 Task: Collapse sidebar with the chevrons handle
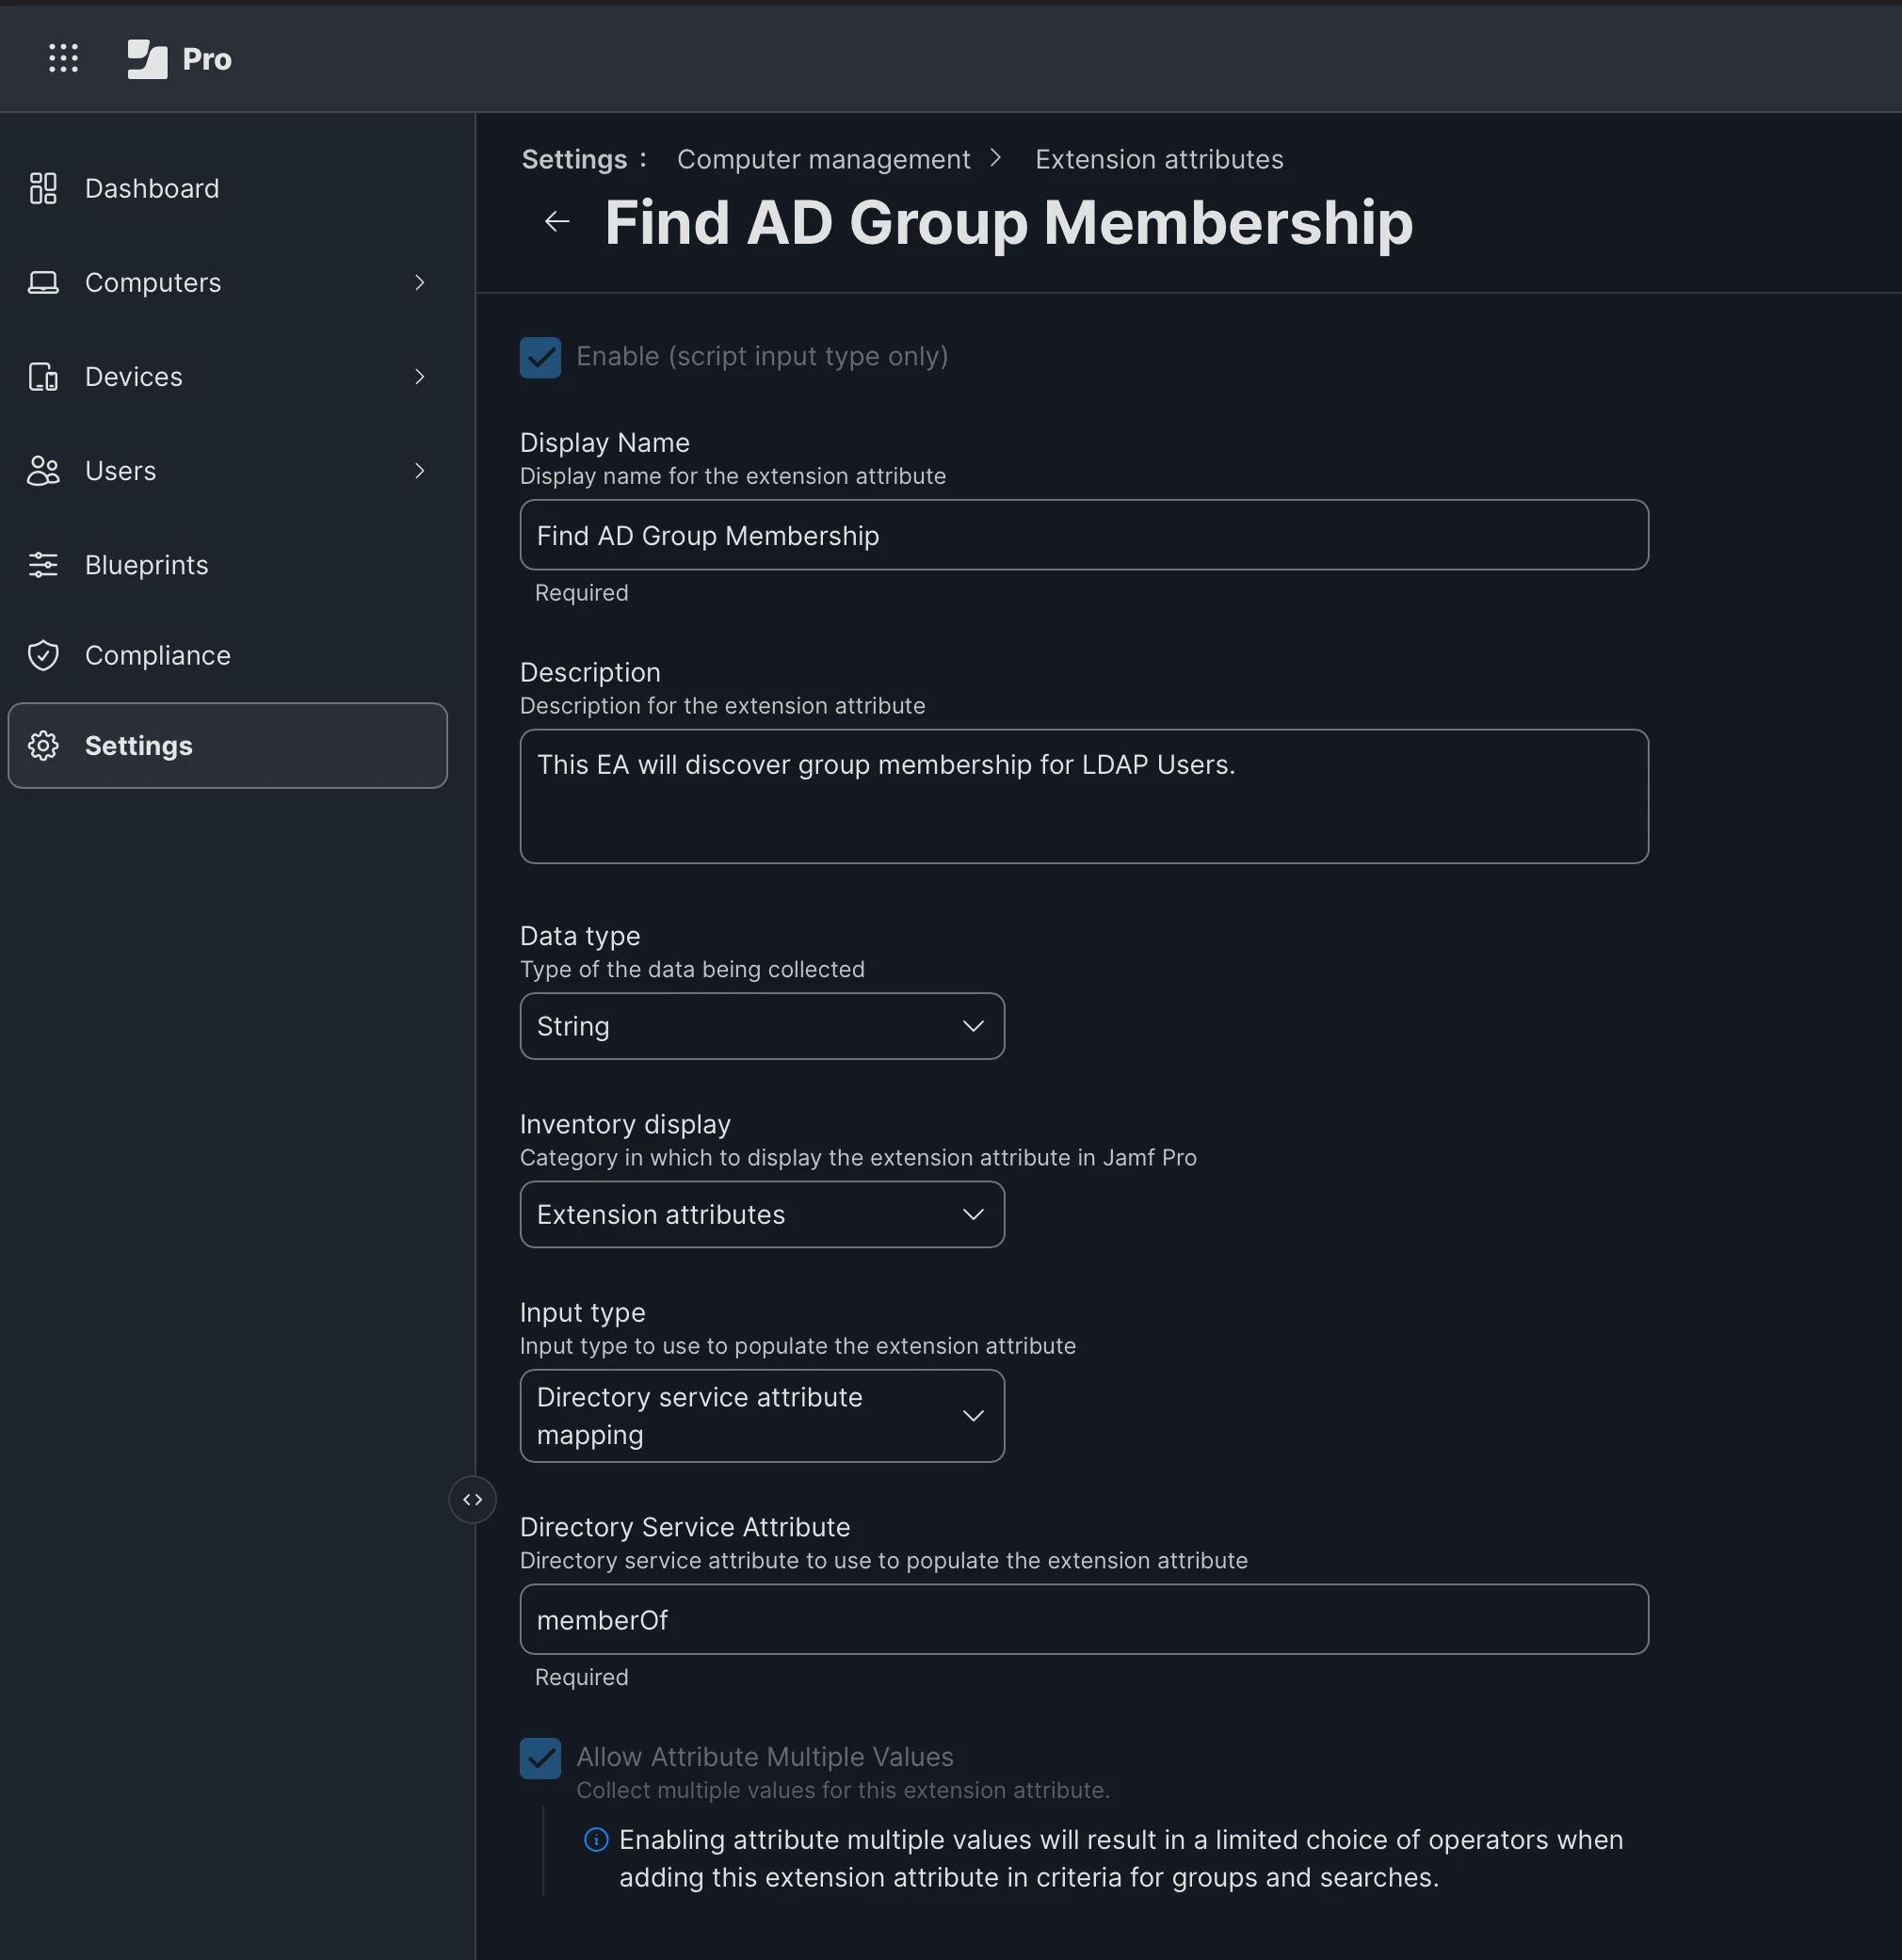click(x=472, y=1499)
